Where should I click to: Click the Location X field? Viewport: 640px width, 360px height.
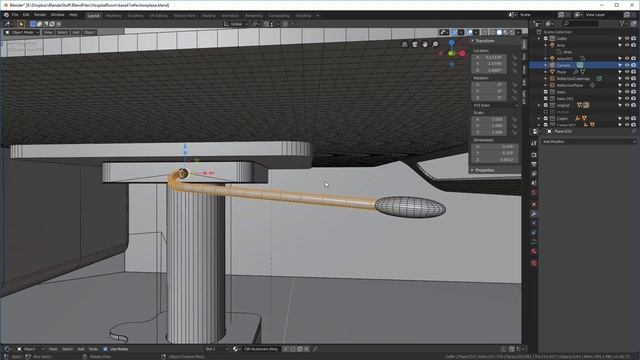pyautogui.click(x=489, y=58)
